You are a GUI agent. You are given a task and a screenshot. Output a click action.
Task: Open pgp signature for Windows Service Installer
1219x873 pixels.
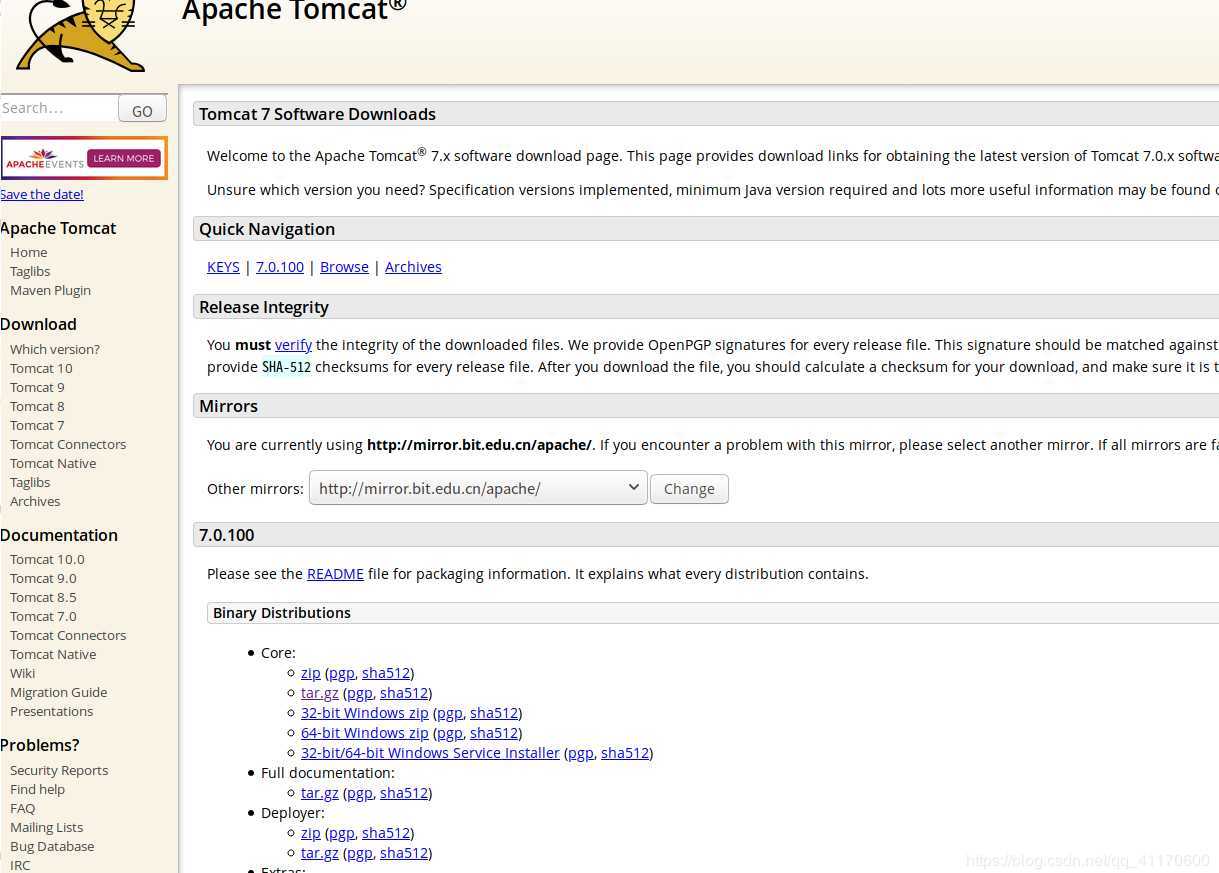581,753
